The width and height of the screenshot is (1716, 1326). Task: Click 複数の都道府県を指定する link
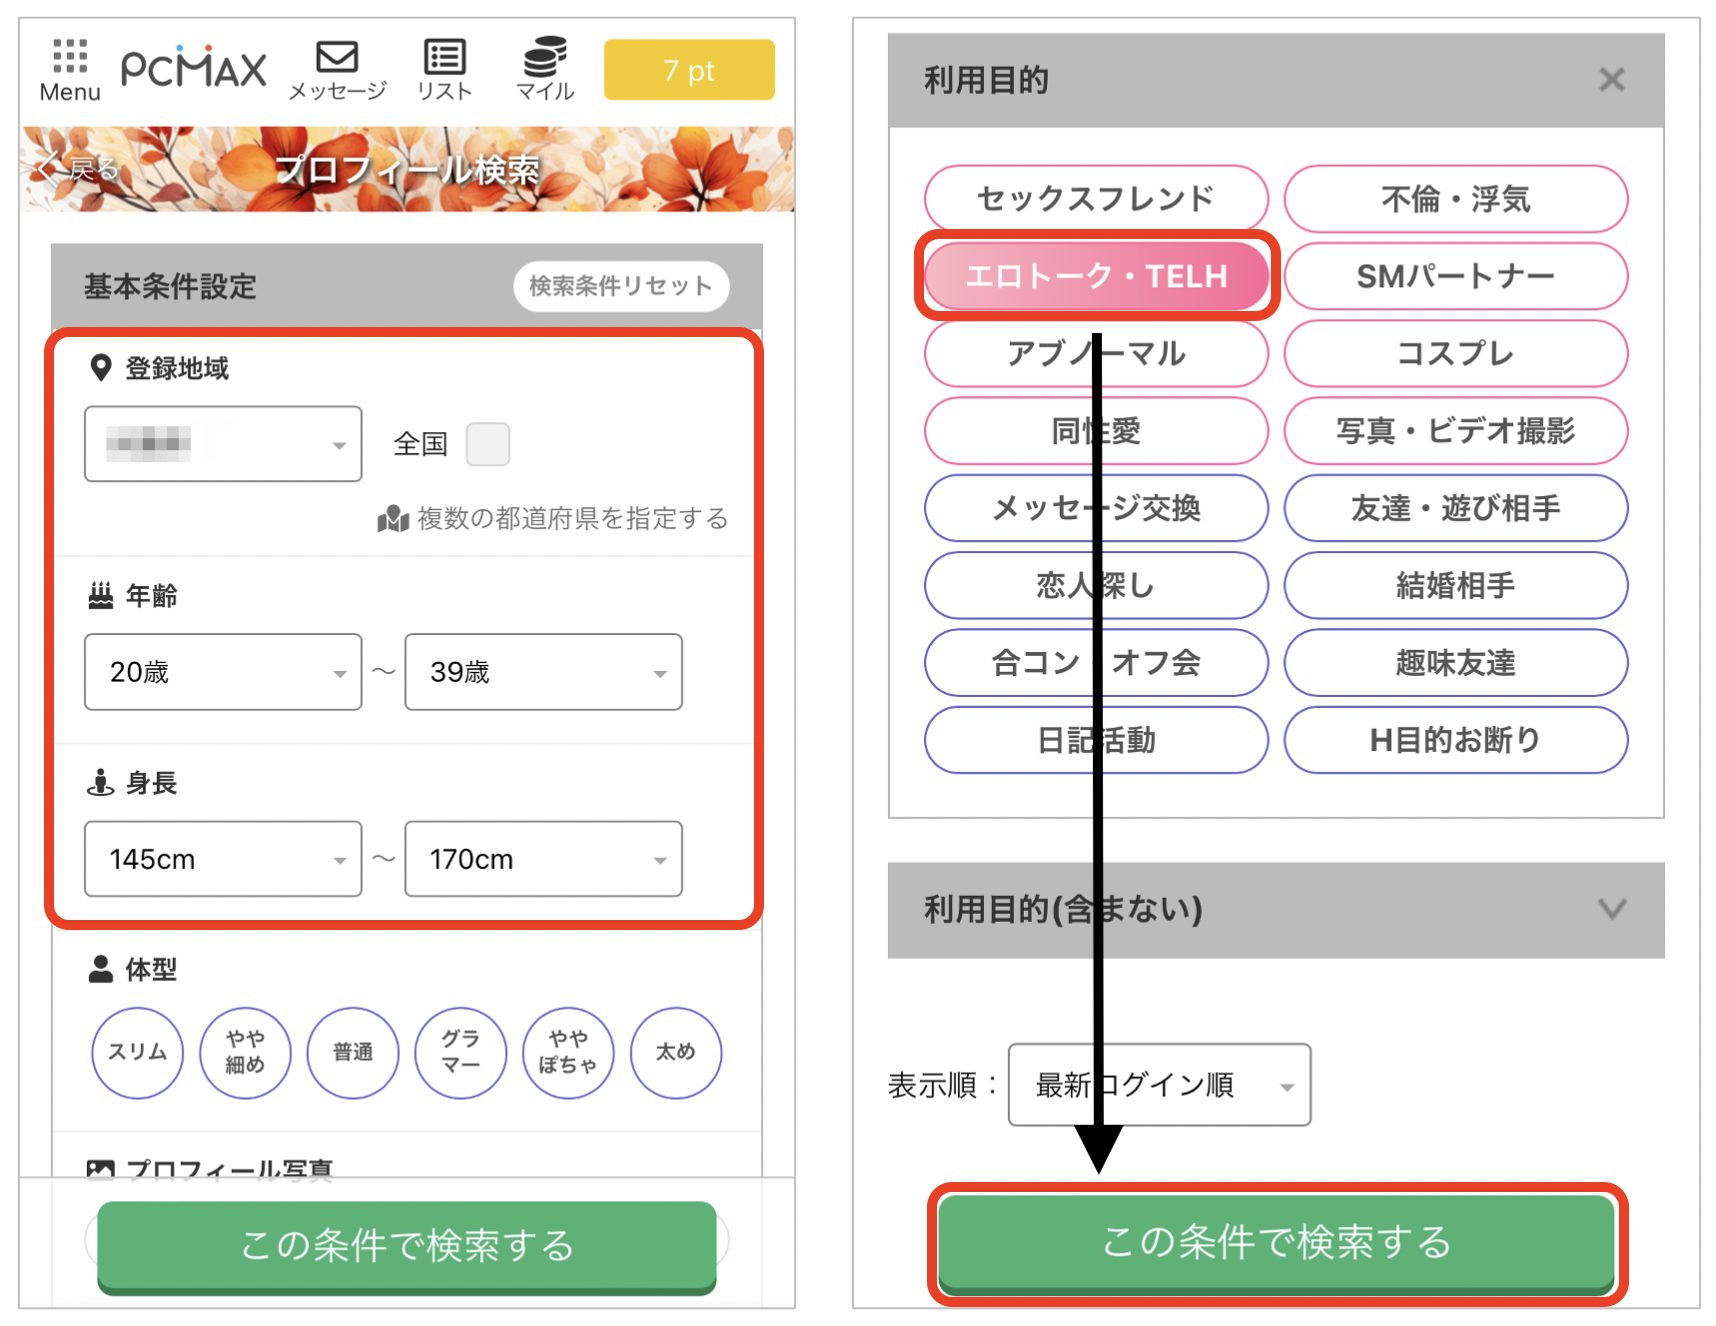coord(572,519)
